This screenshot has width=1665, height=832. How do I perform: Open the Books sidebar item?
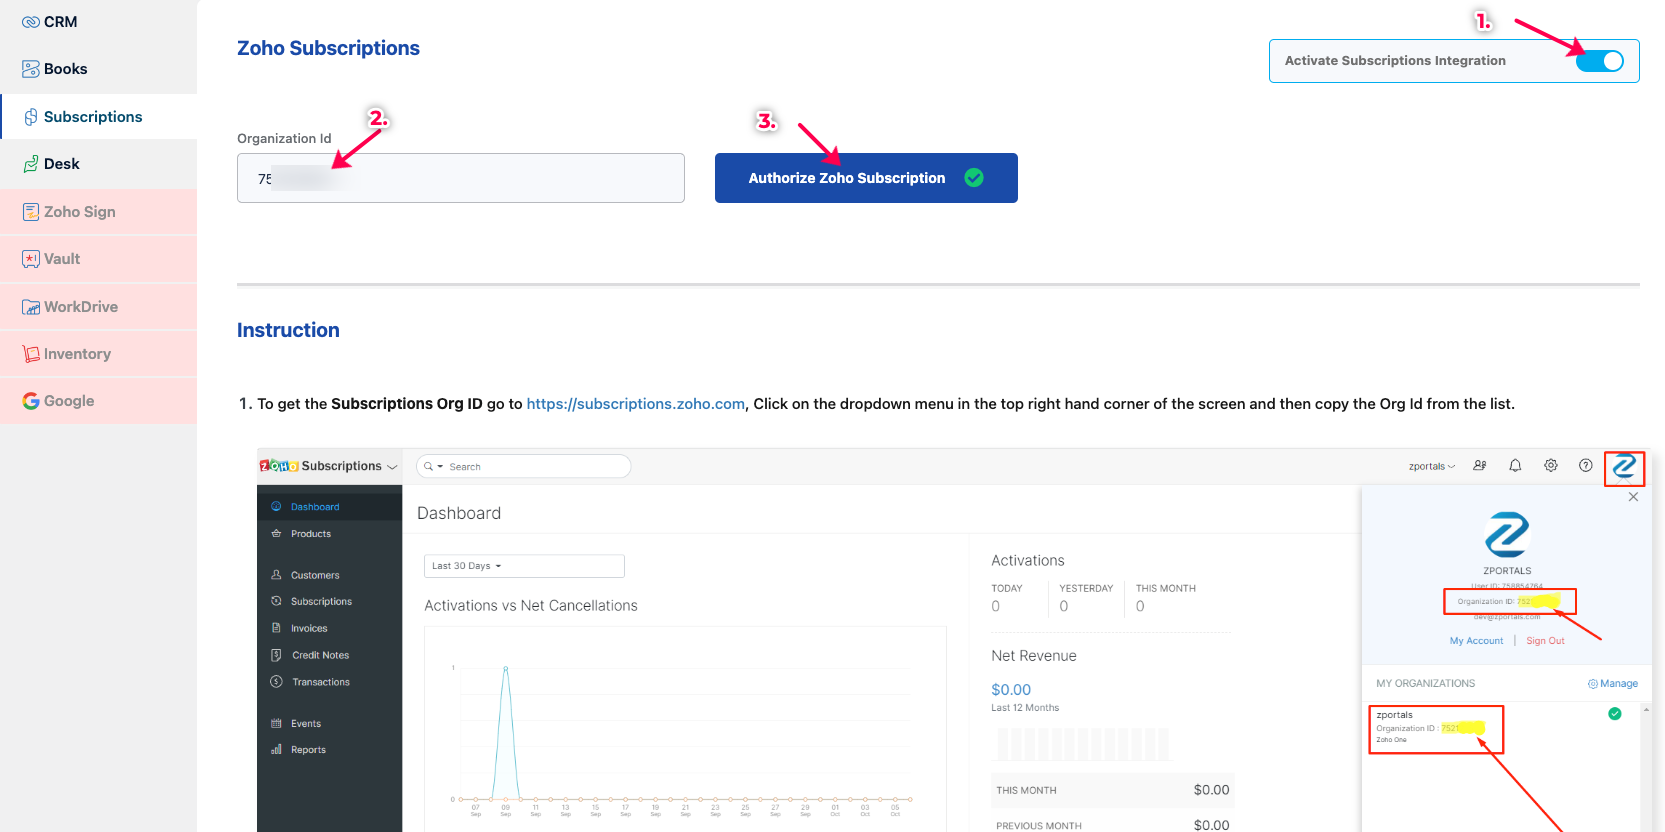pyautogui.click(x=98, y=69)
